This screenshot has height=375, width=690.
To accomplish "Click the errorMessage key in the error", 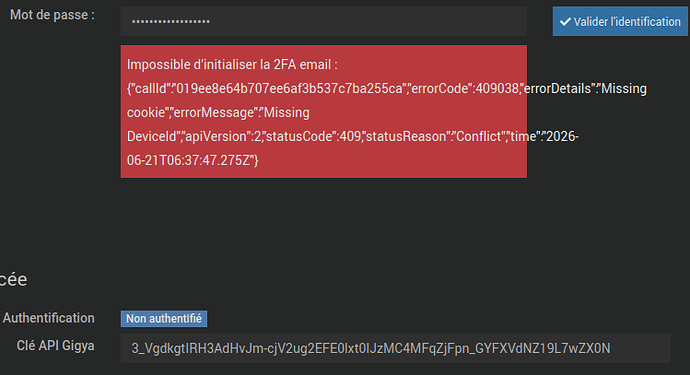I will point(214,113).
